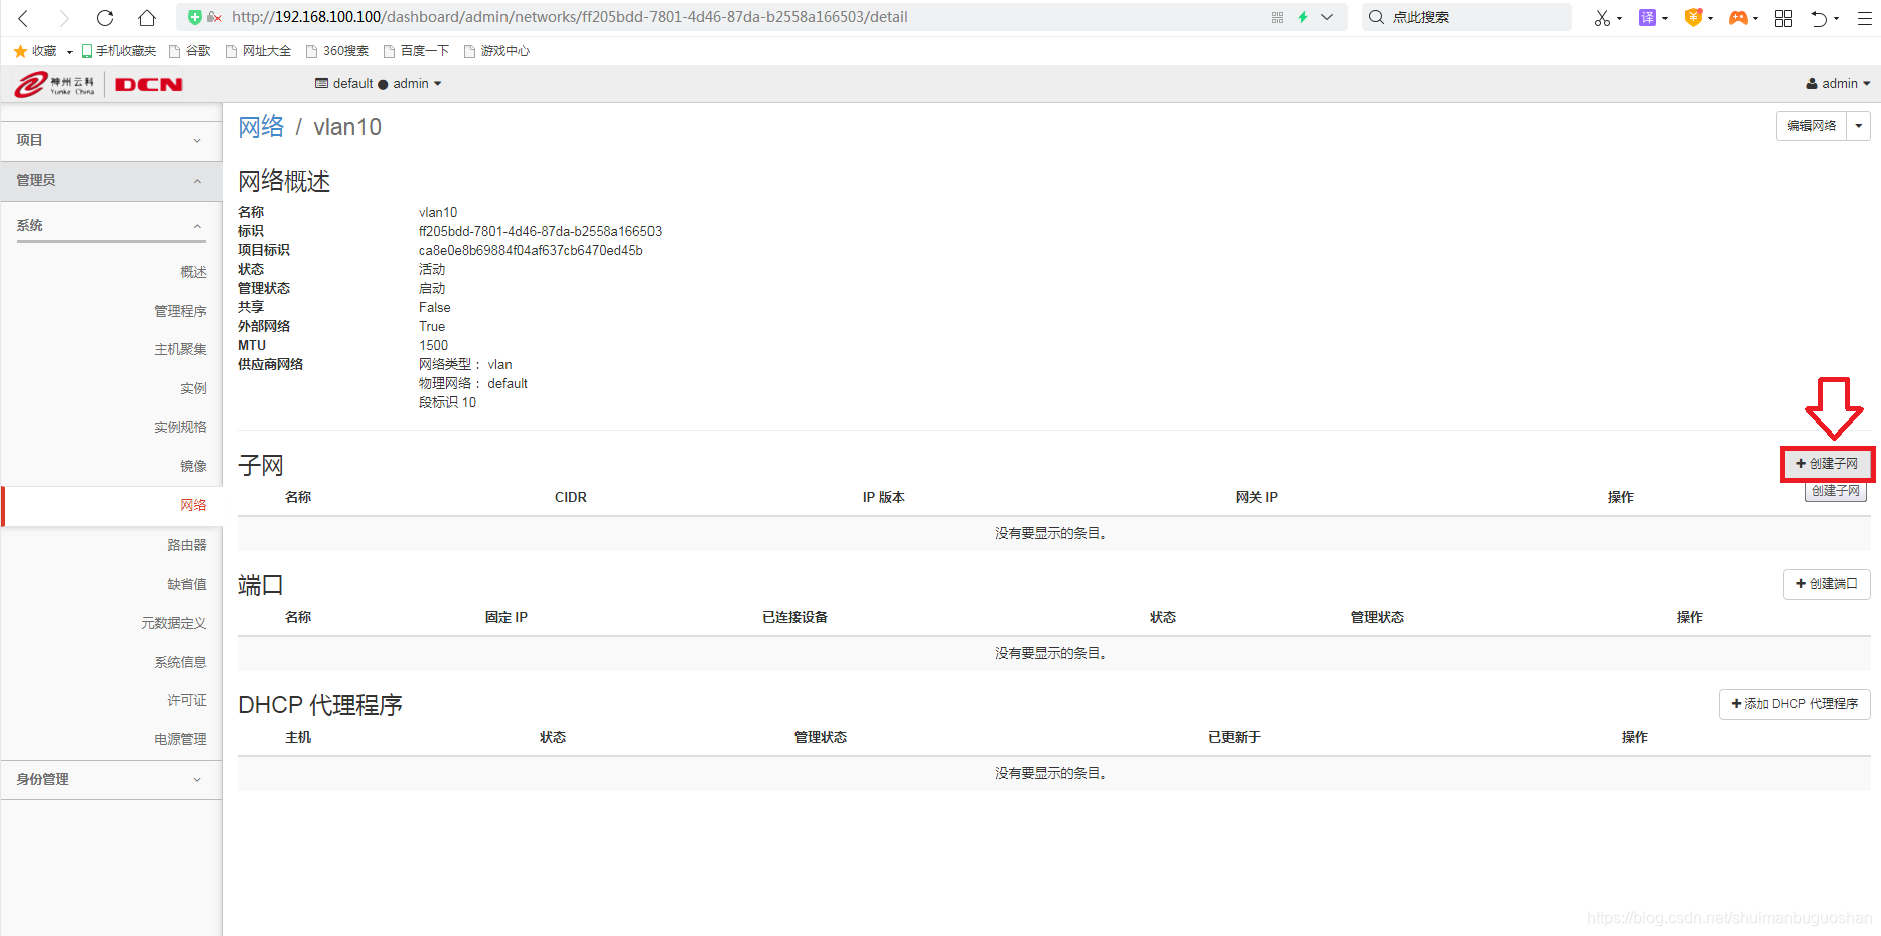This screenshot has width=1881, height=936.
Task: Open 系统信息 in the sidebar
Action: click(180, 662)
